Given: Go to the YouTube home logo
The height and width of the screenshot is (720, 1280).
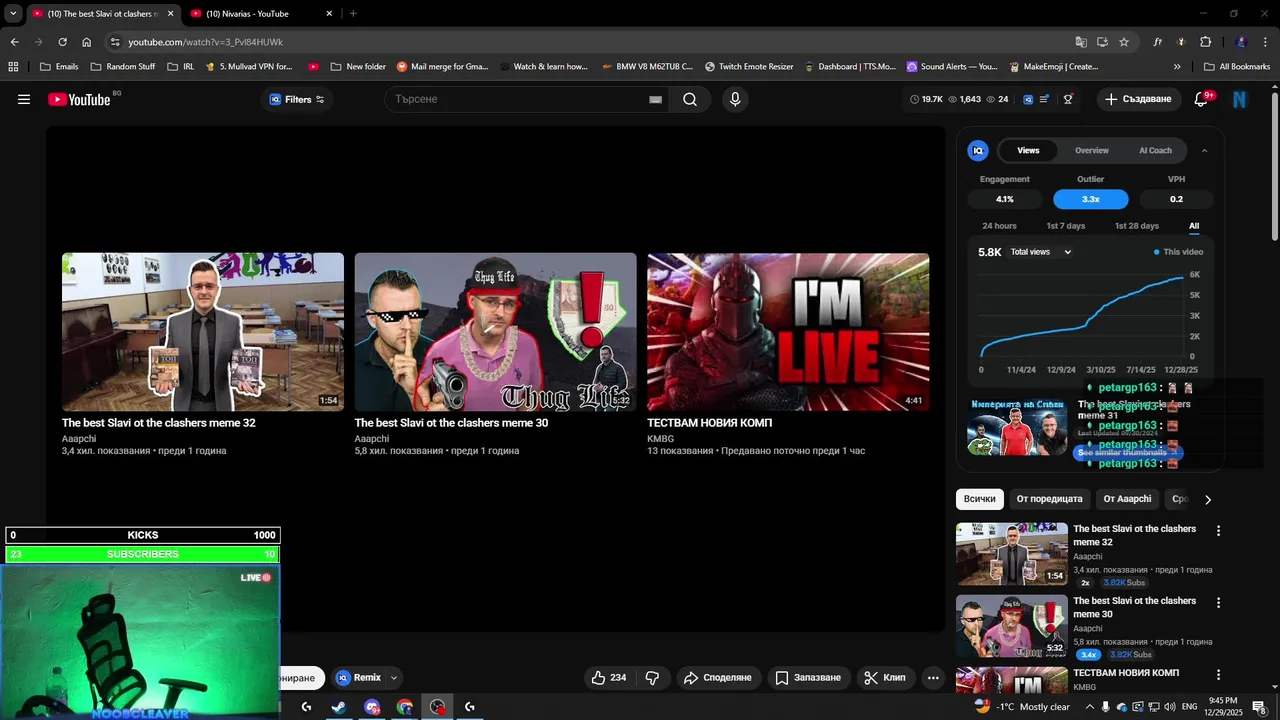Looking at the screenshot, I should pyautogui.click(x=80, y=99).
